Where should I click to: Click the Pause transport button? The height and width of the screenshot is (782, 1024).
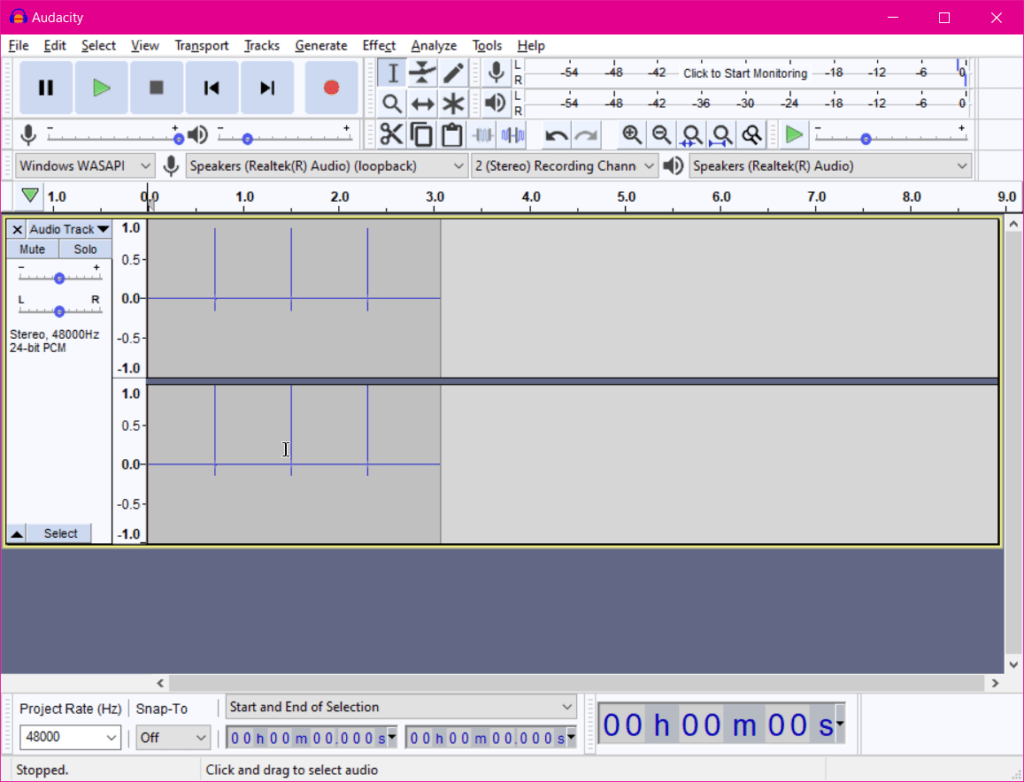tap(46, 88)
